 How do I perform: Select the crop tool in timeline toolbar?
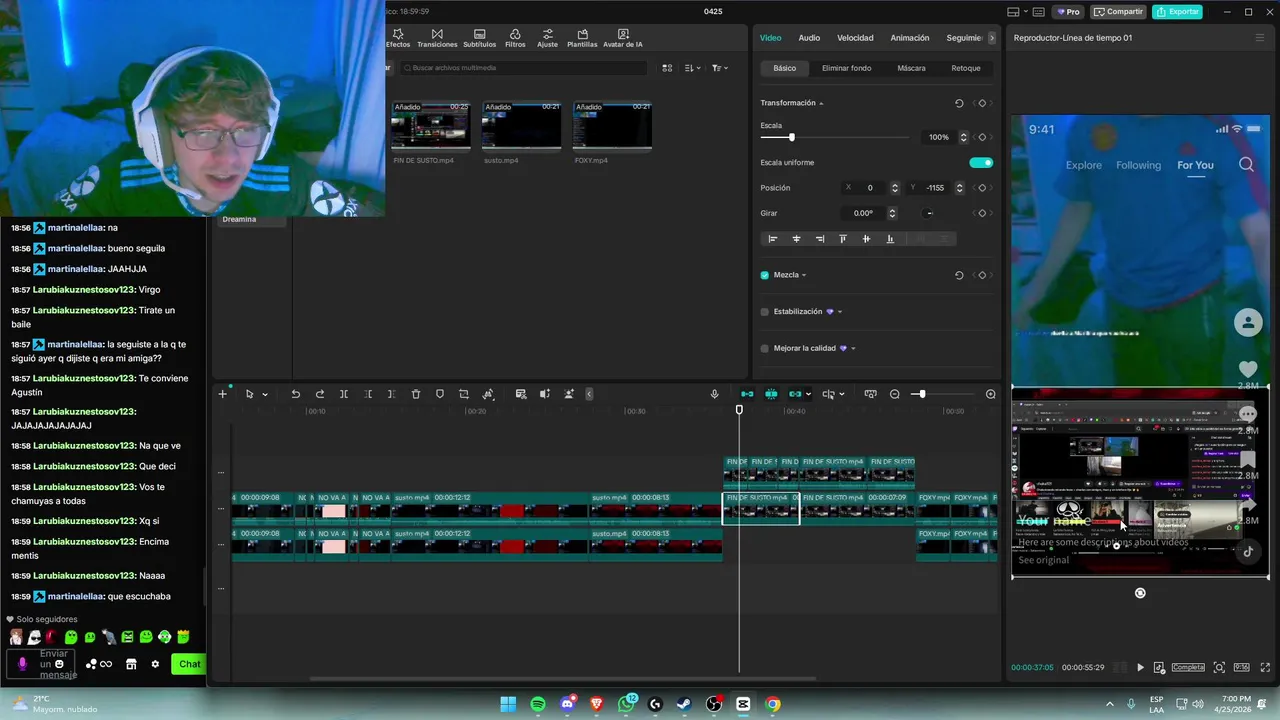point(464,394)
